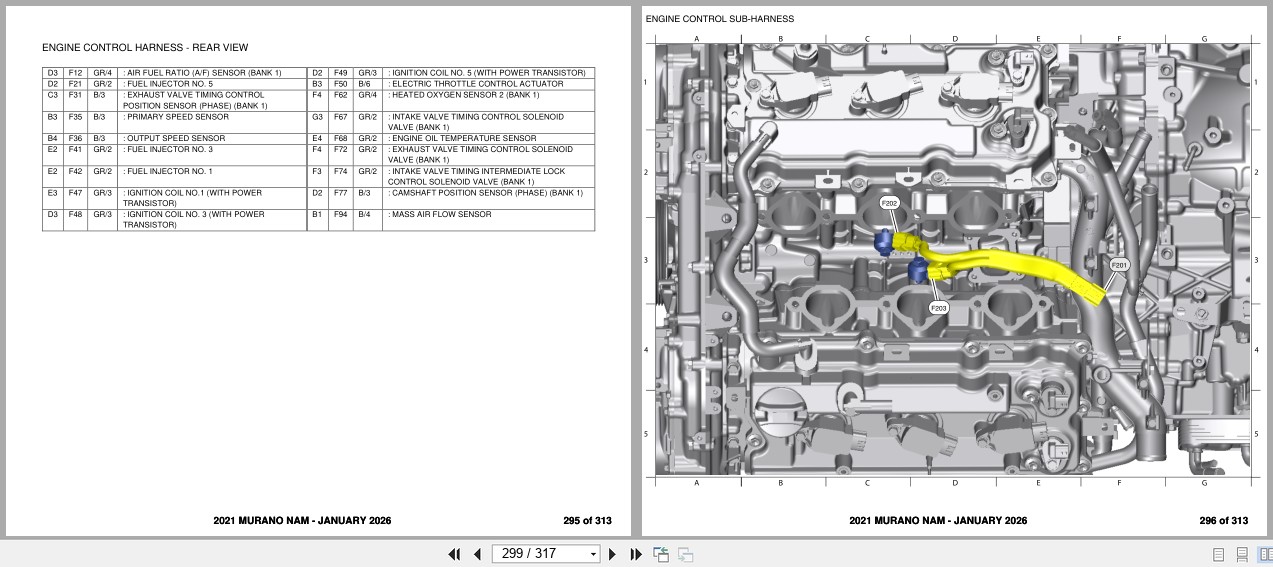Click the go to previous view icon

coord(661,554)
